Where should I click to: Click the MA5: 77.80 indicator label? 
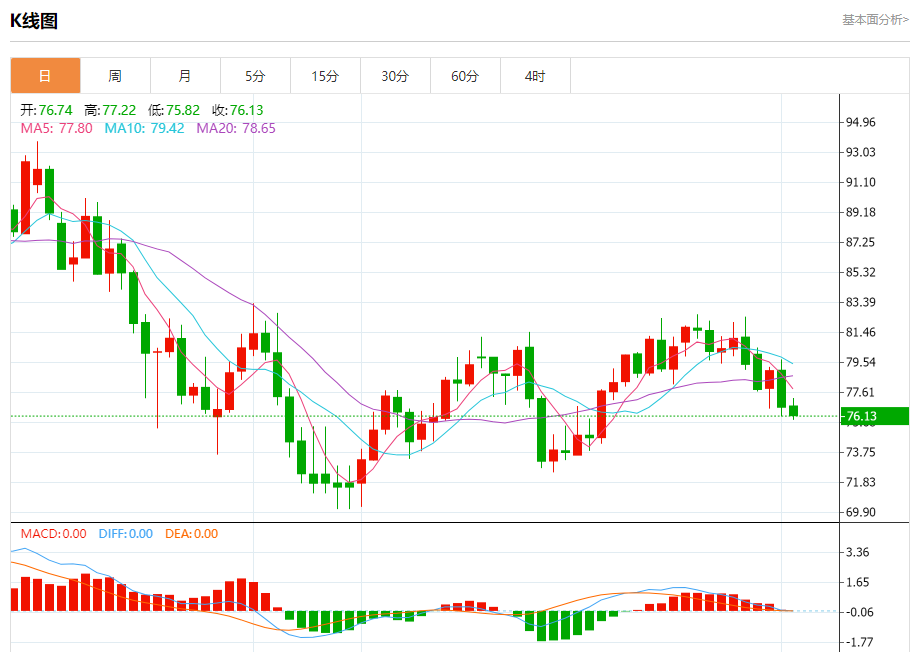click(56, 128)
